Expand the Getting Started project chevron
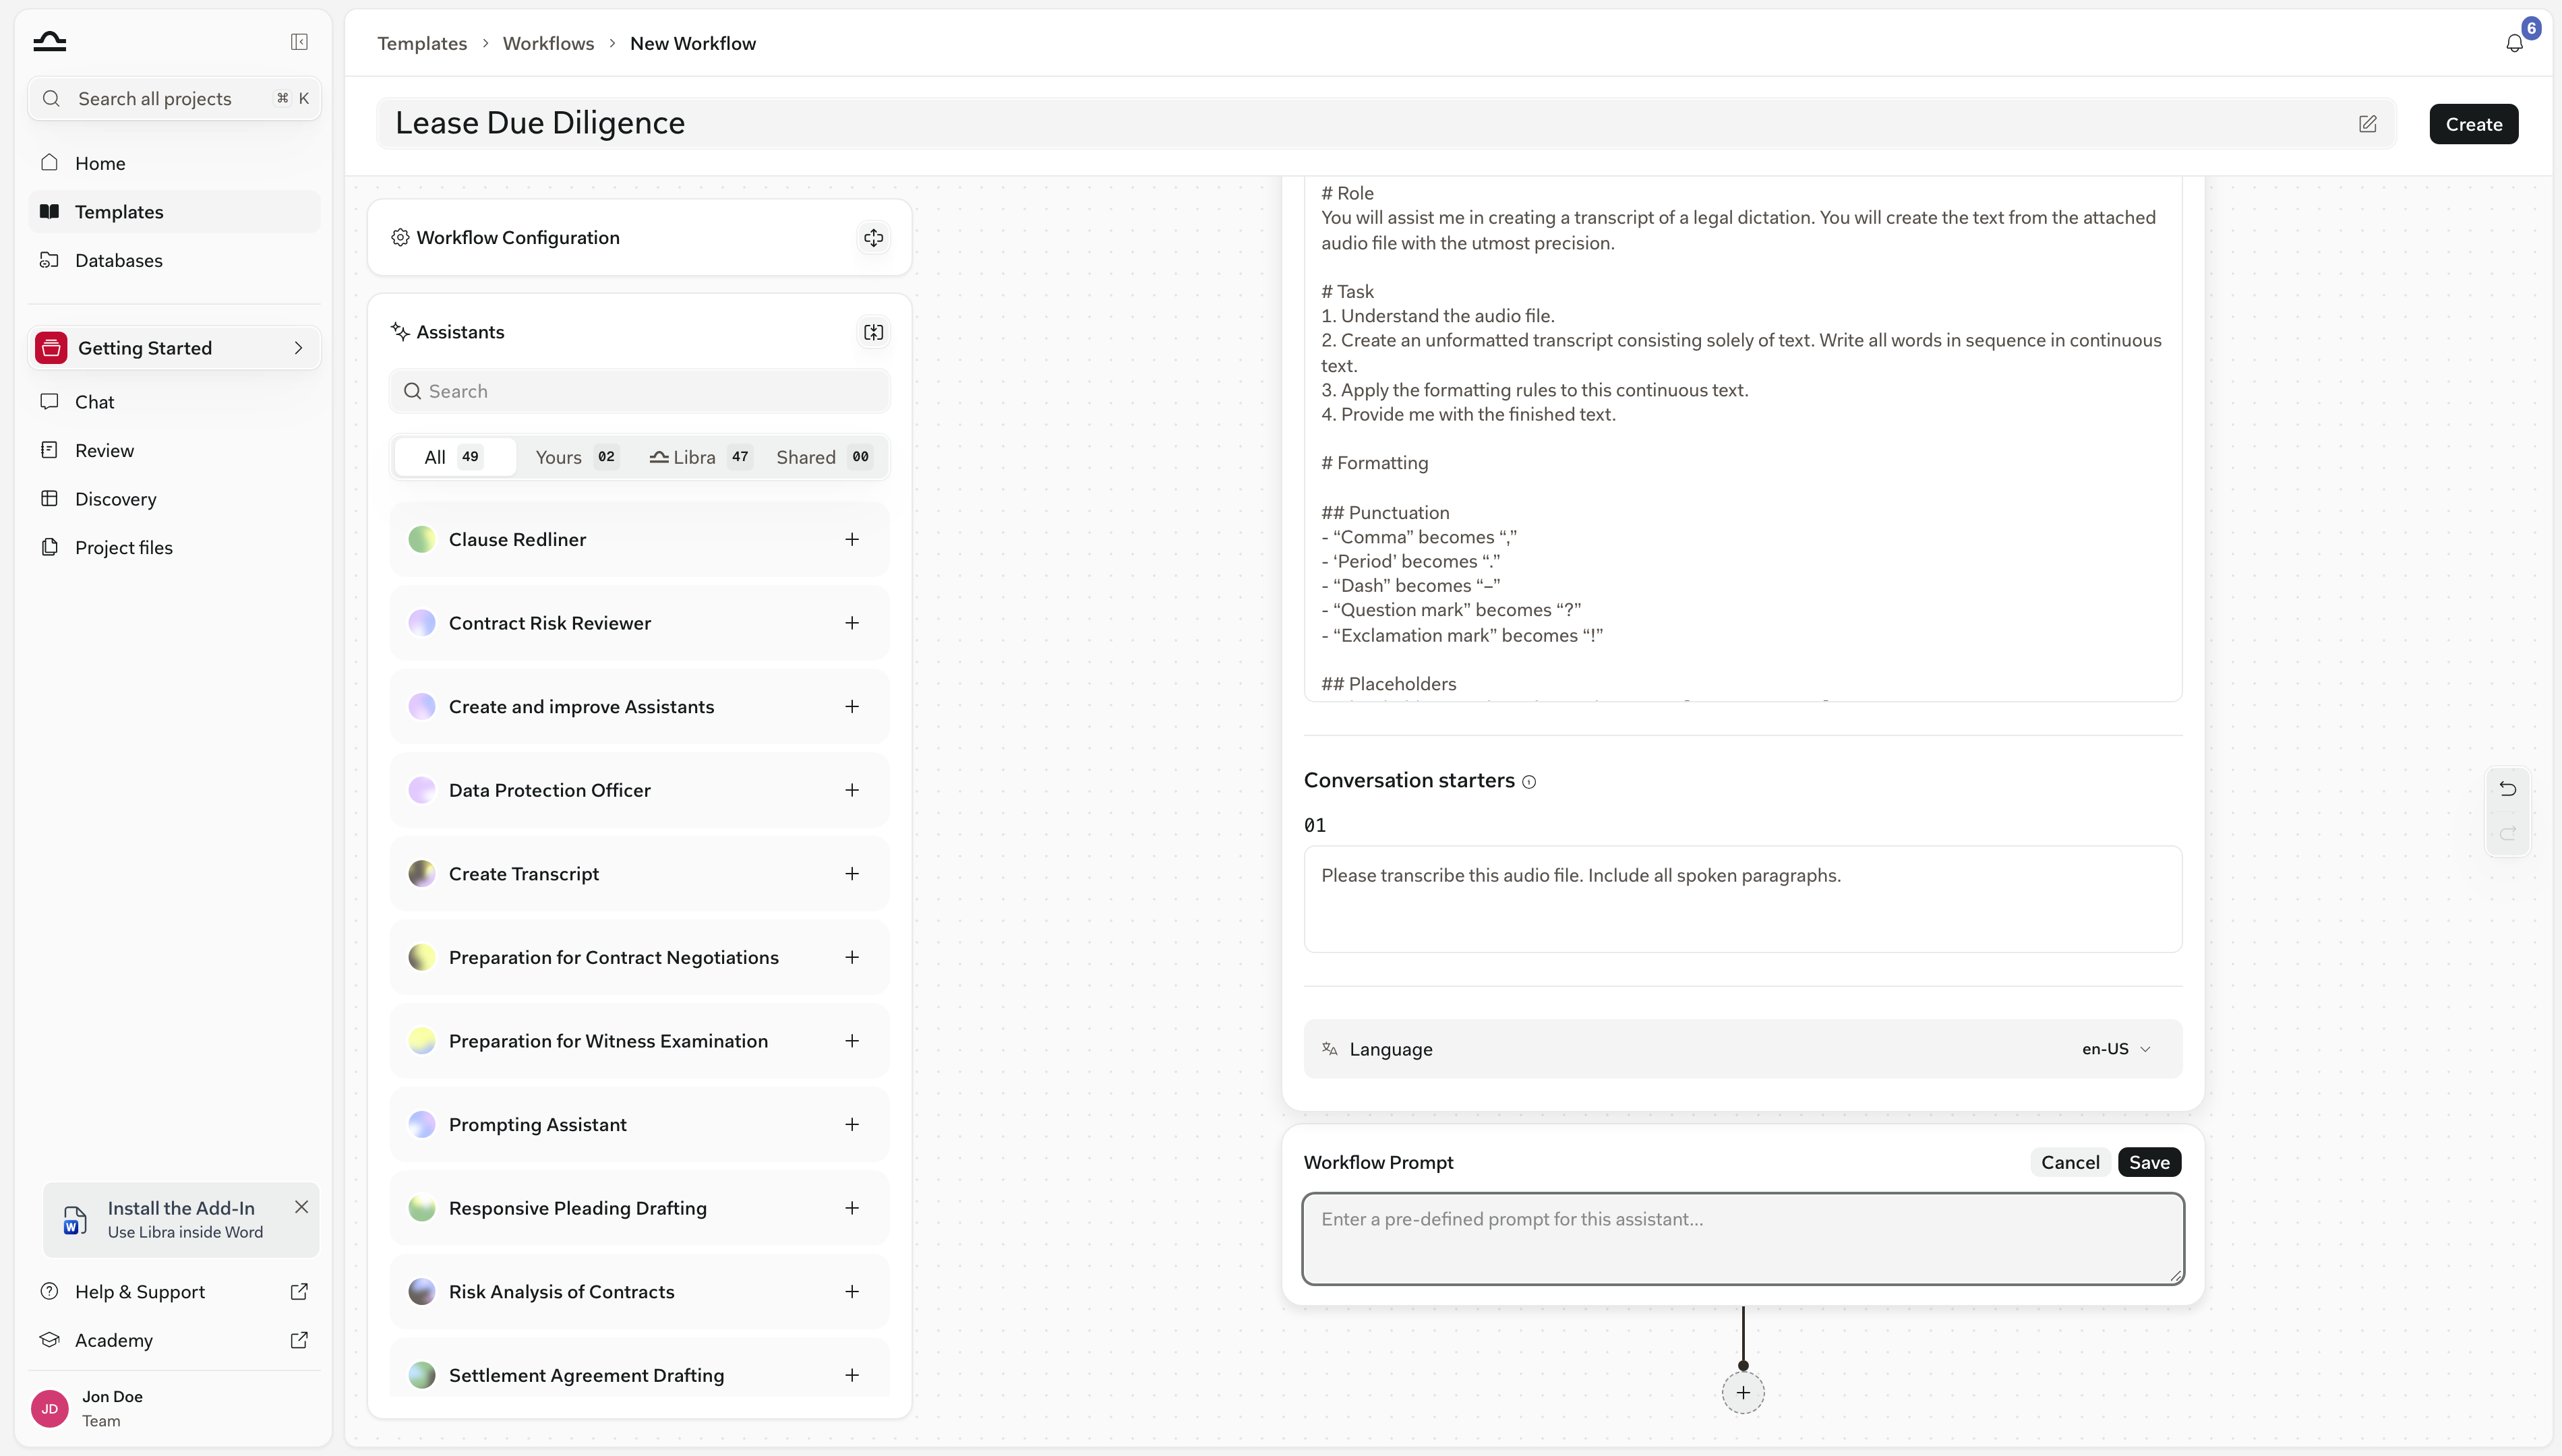2562x1456 pixels. coord(298,348)
